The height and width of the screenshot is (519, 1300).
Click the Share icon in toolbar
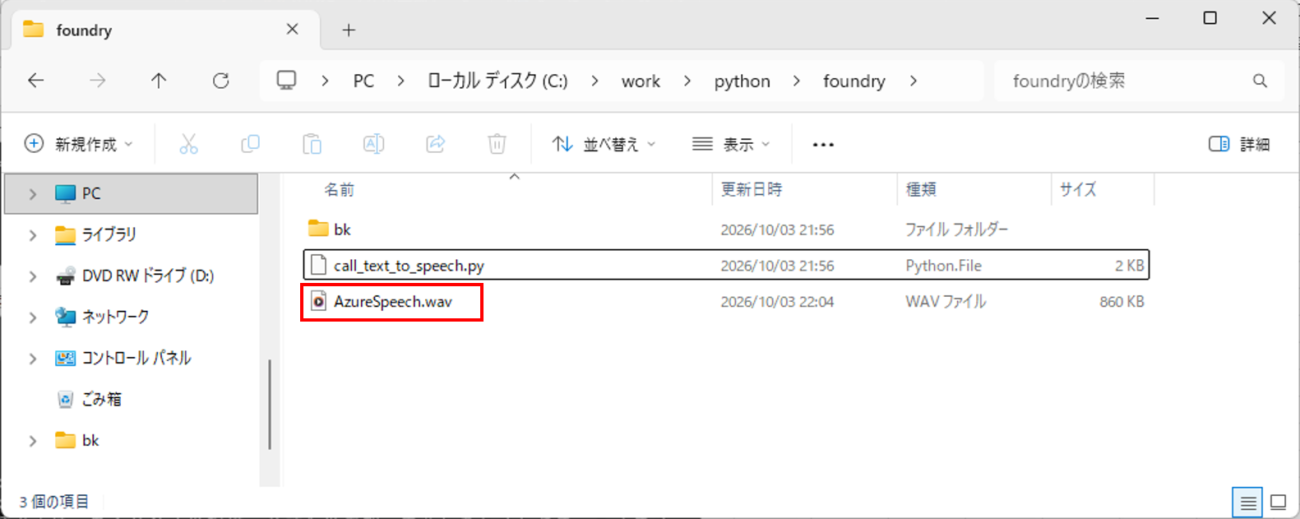[x=435, y=144]
